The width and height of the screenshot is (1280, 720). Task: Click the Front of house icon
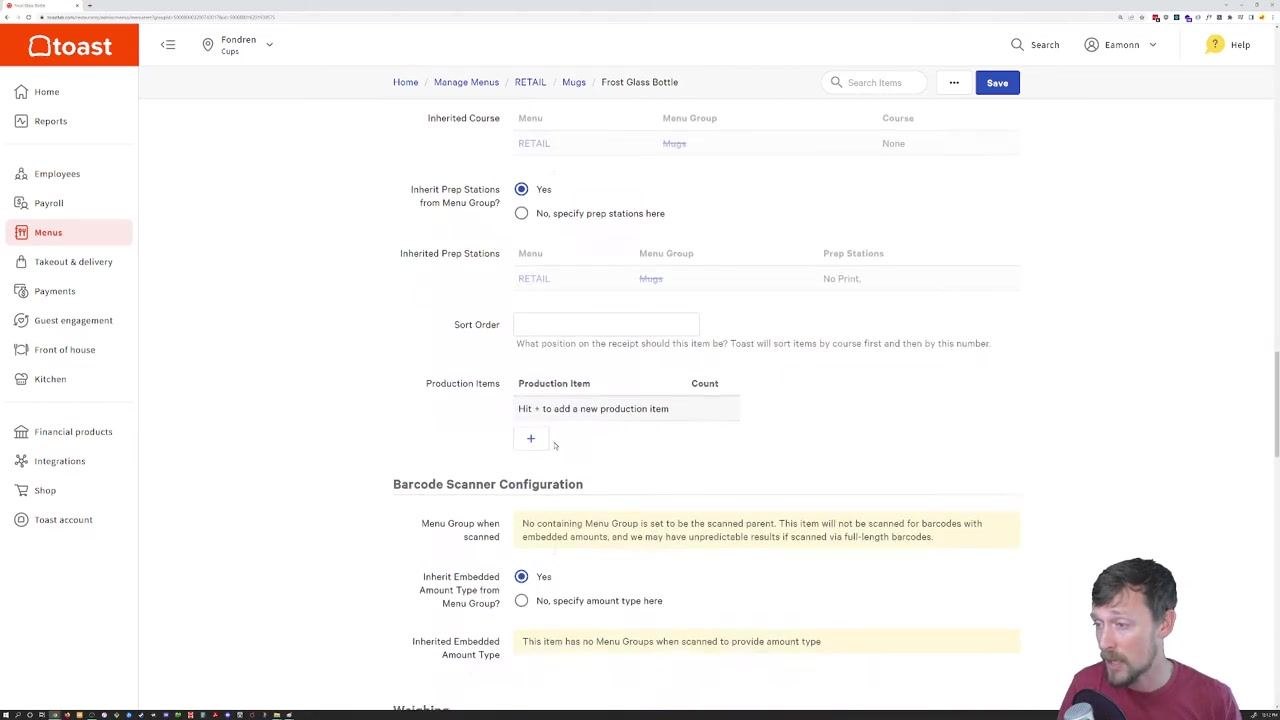point(21,350)
